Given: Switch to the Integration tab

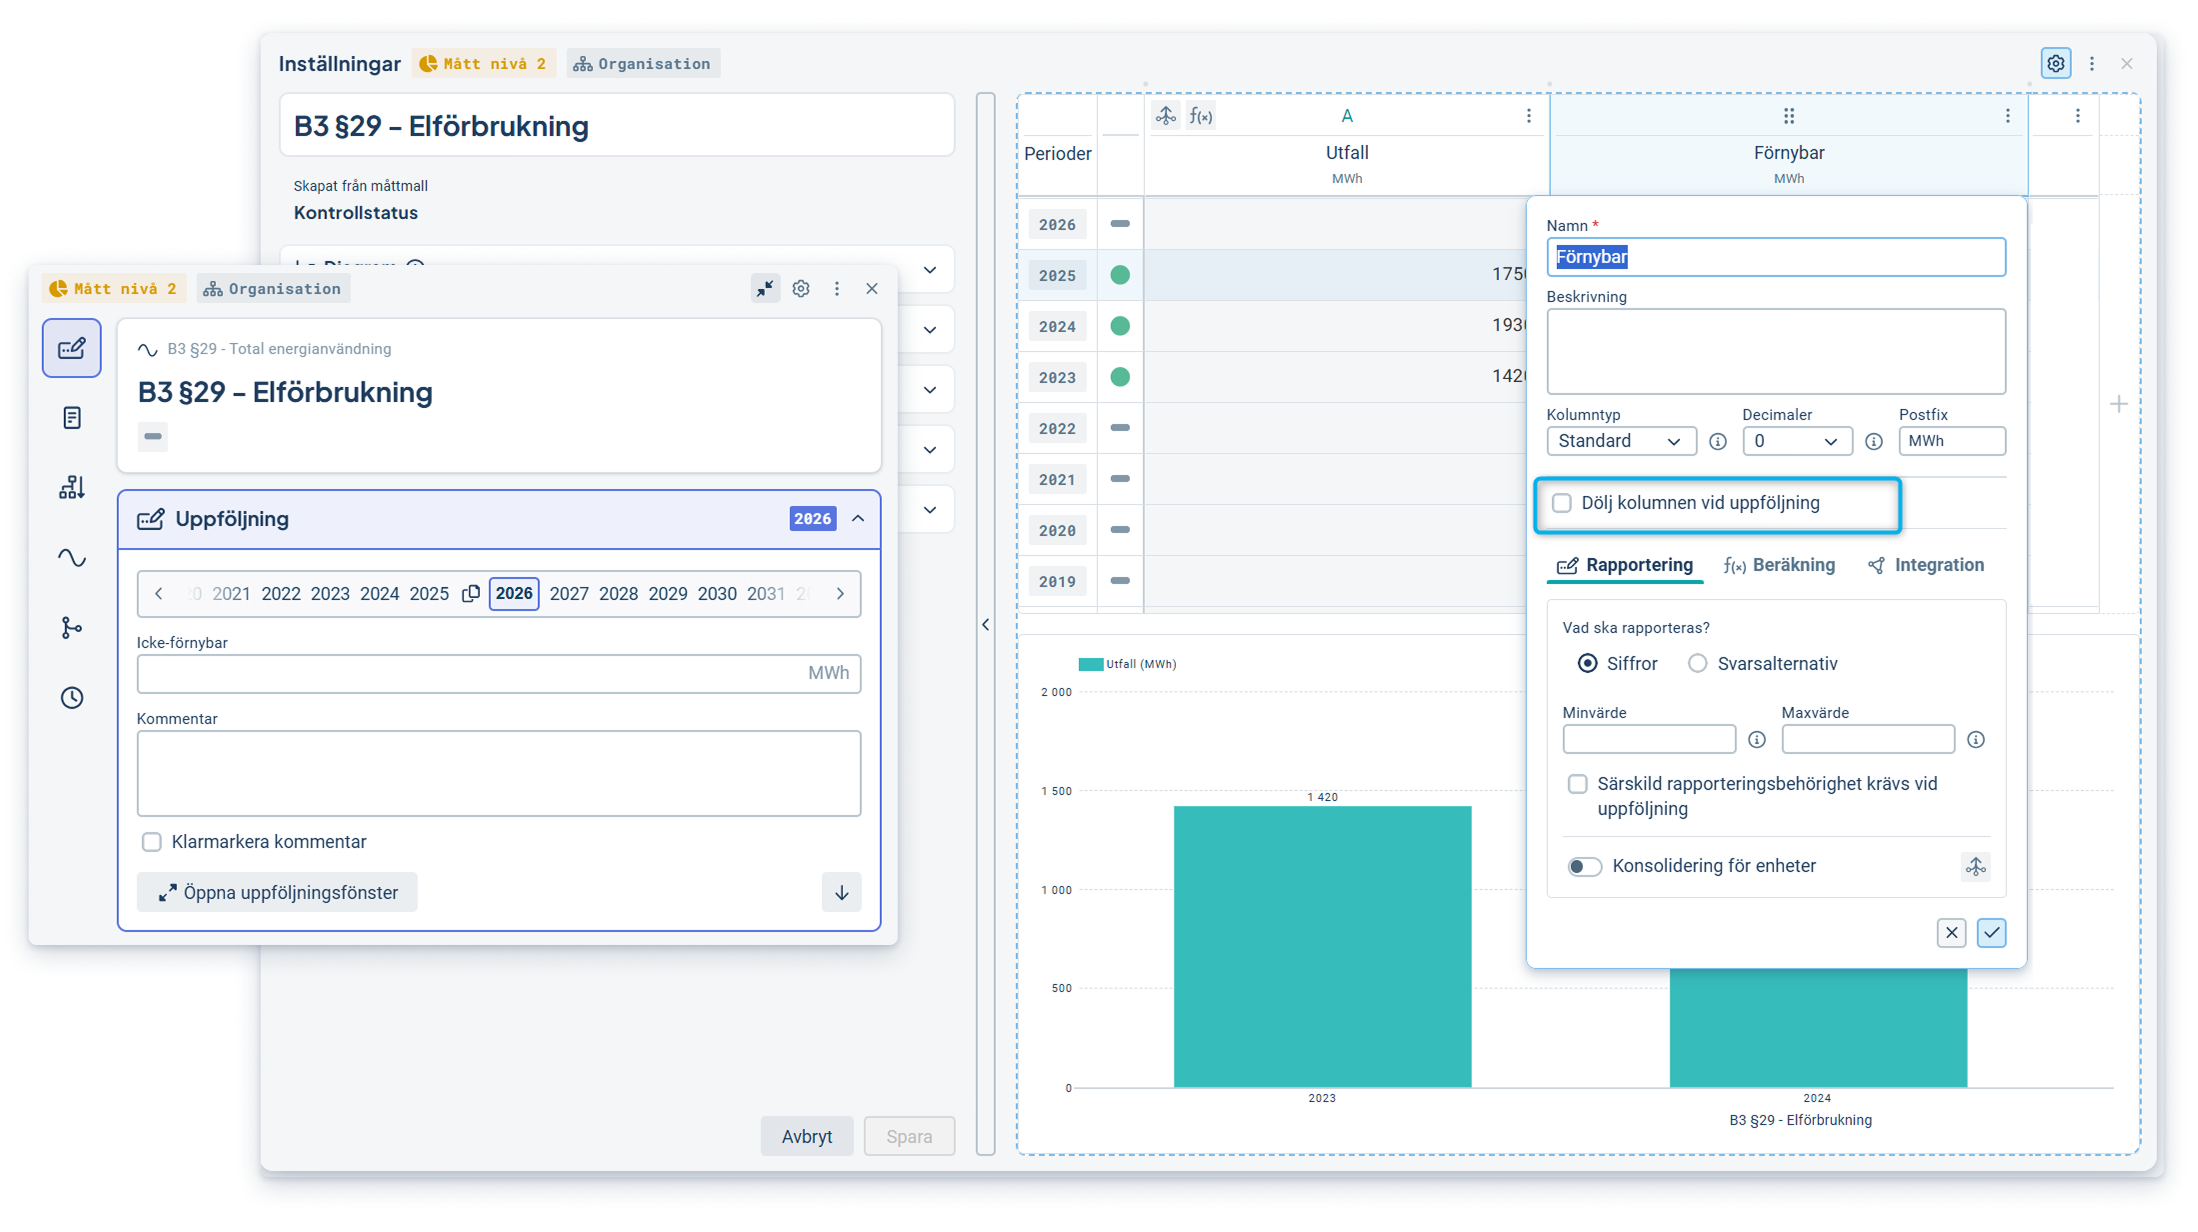Looking at the screenshot, I should click(x=1926, y=565).
